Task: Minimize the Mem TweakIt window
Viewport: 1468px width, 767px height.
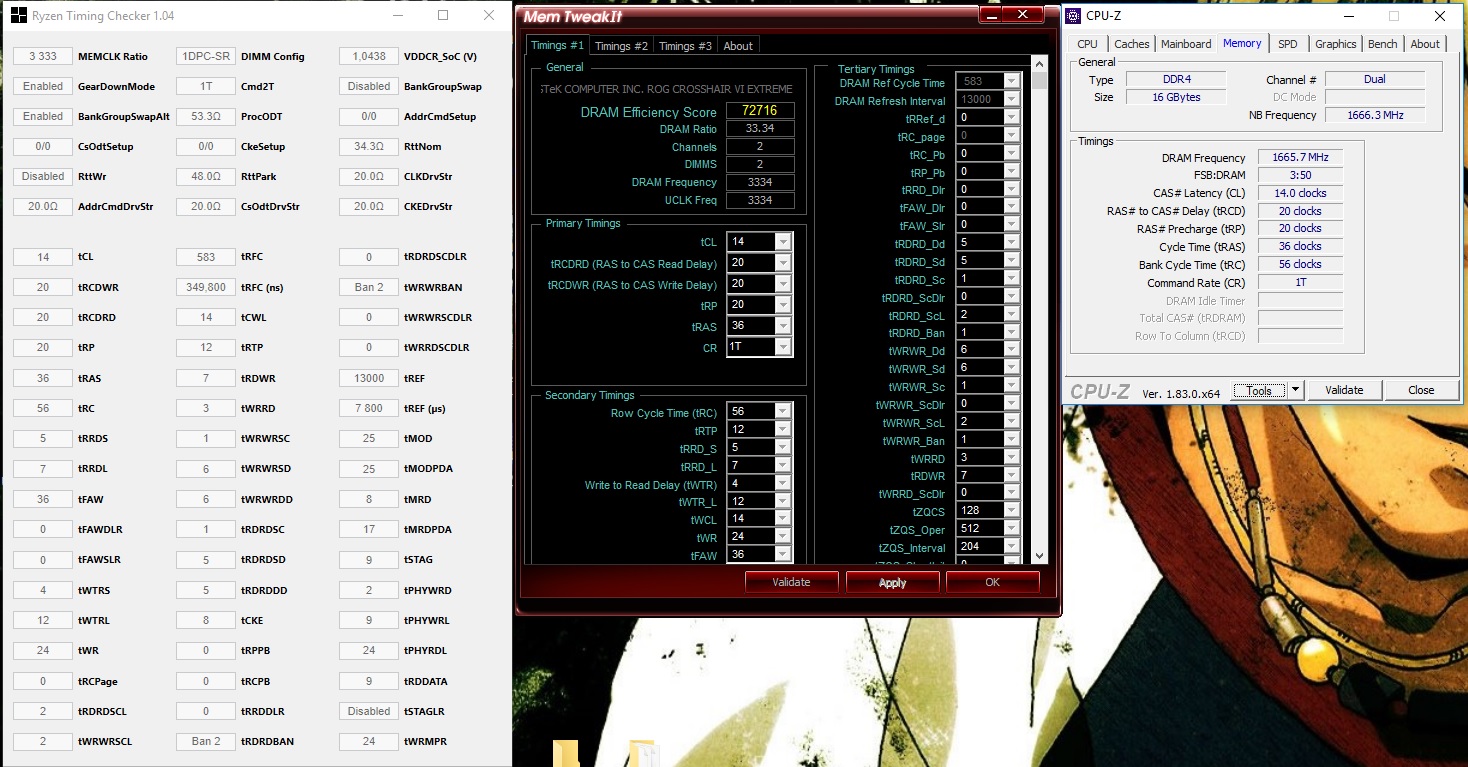Action: point(992,14)
